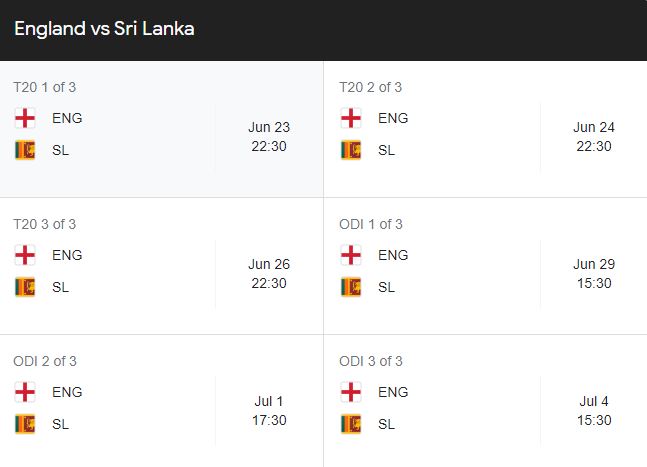Screen dimensions: 647x467
Task: Click England flag in T20 1 of 3
Action: point(25,118)
